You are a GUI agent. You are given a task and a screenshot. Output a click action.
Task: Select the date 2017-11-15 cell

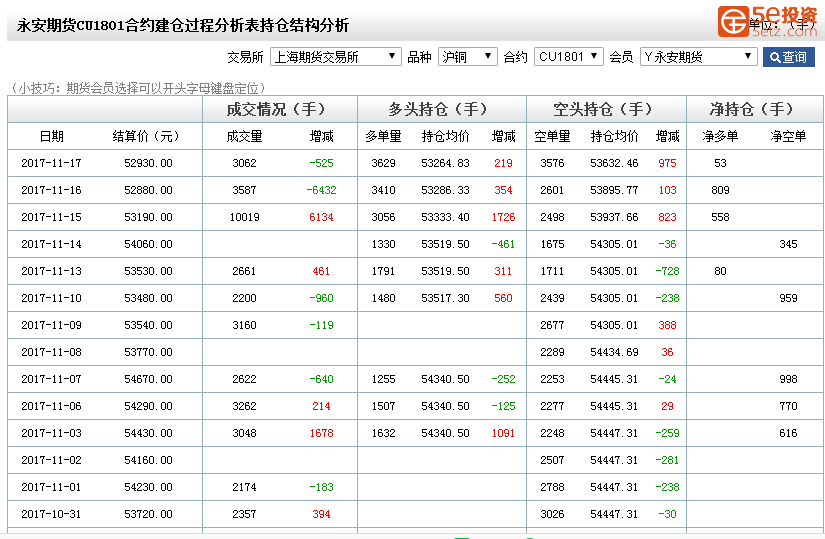(x=52, y=217)
